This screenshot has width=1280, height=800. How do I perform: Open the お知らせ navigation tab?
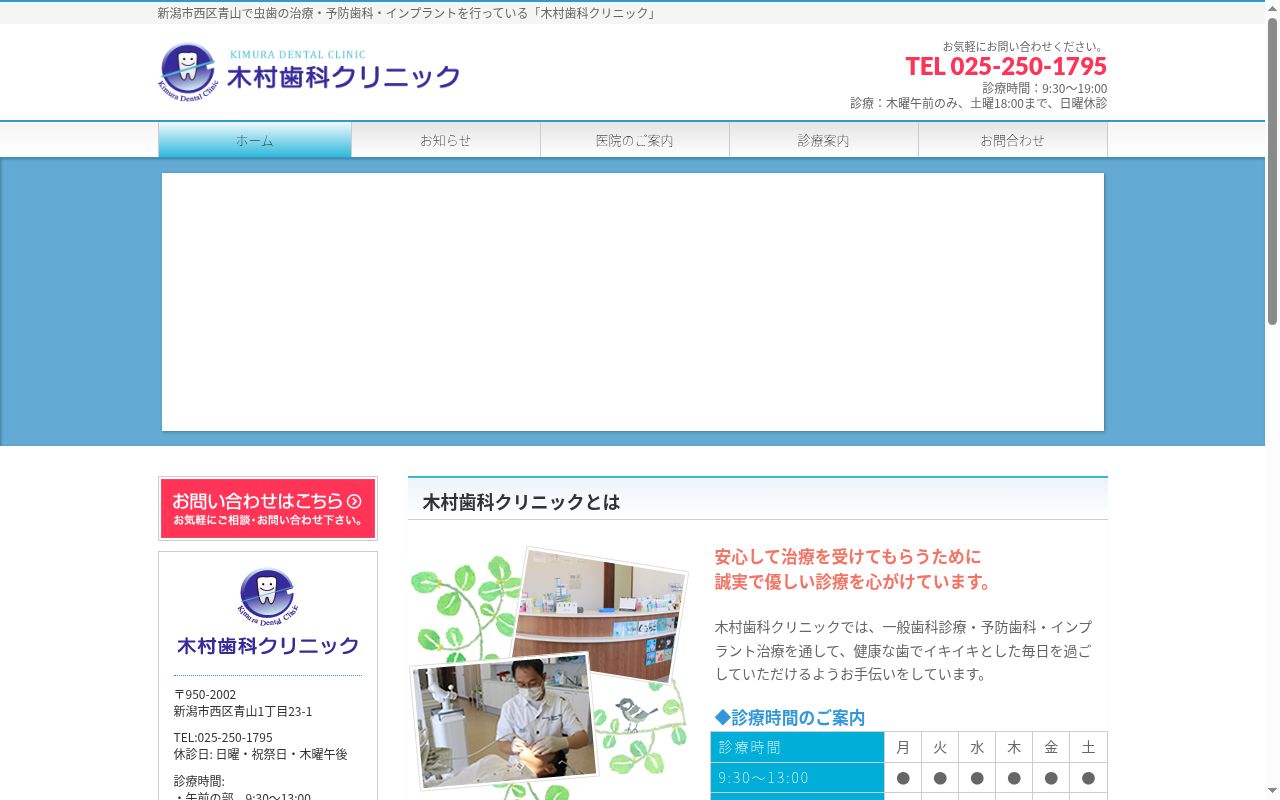(x=446, y=140)
